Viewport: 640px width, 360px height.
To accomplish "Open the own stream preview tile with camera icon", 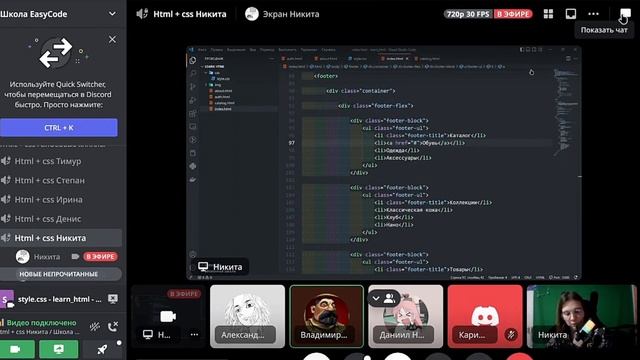I will 168,316.
